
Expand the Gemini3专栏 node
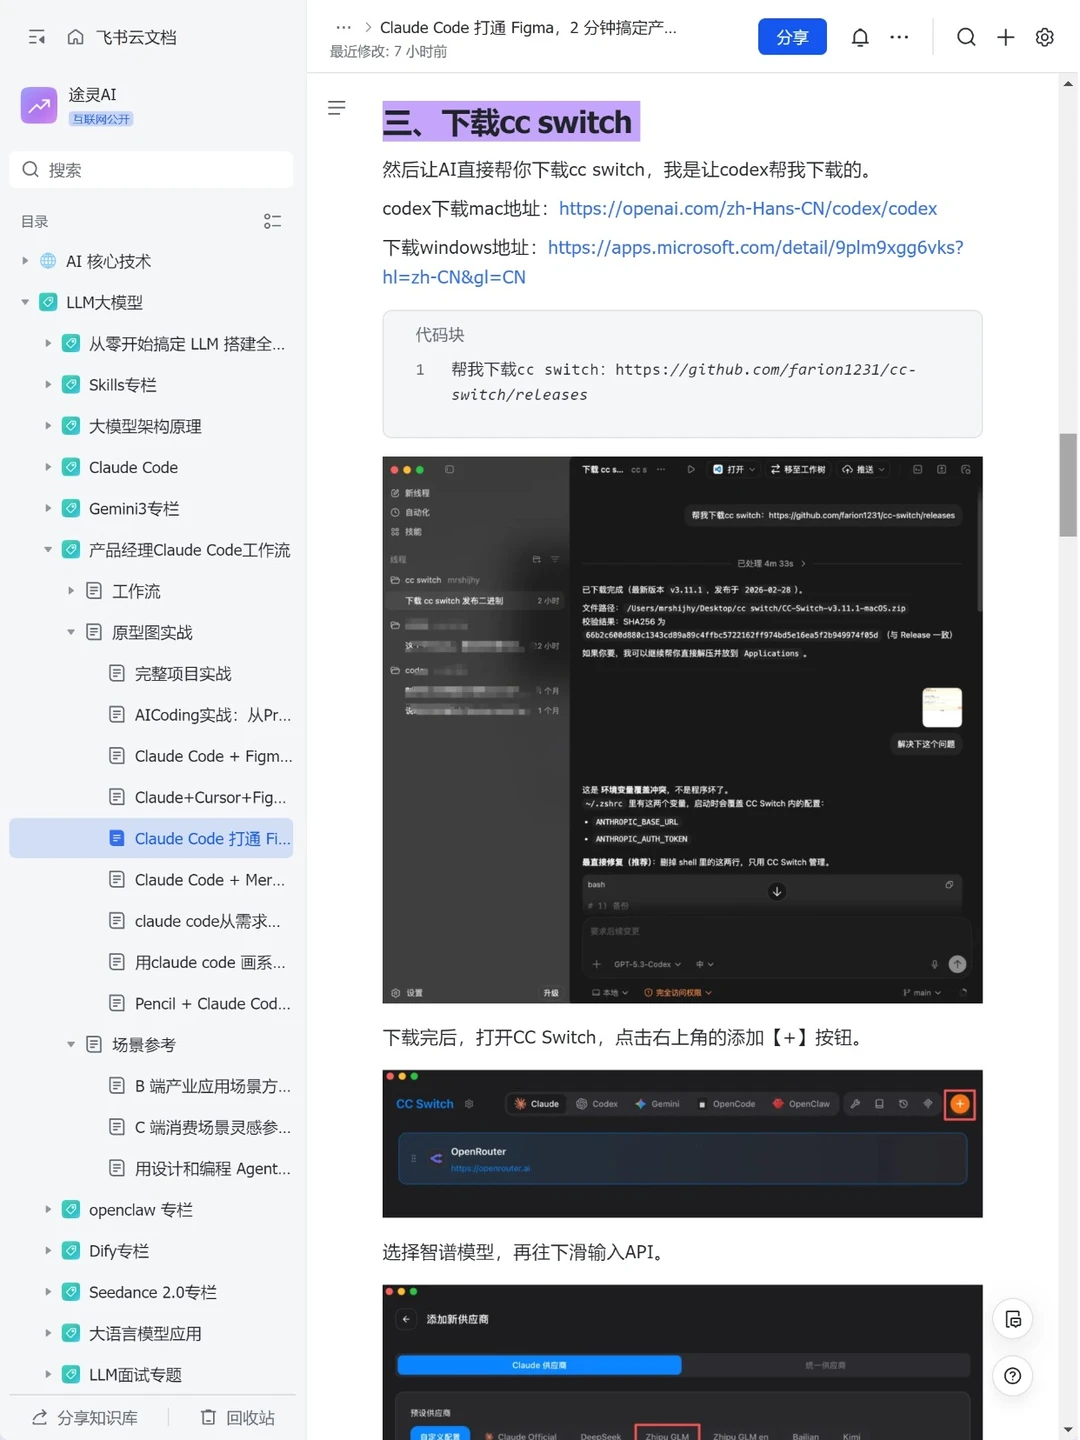click(x=48, y=508)
